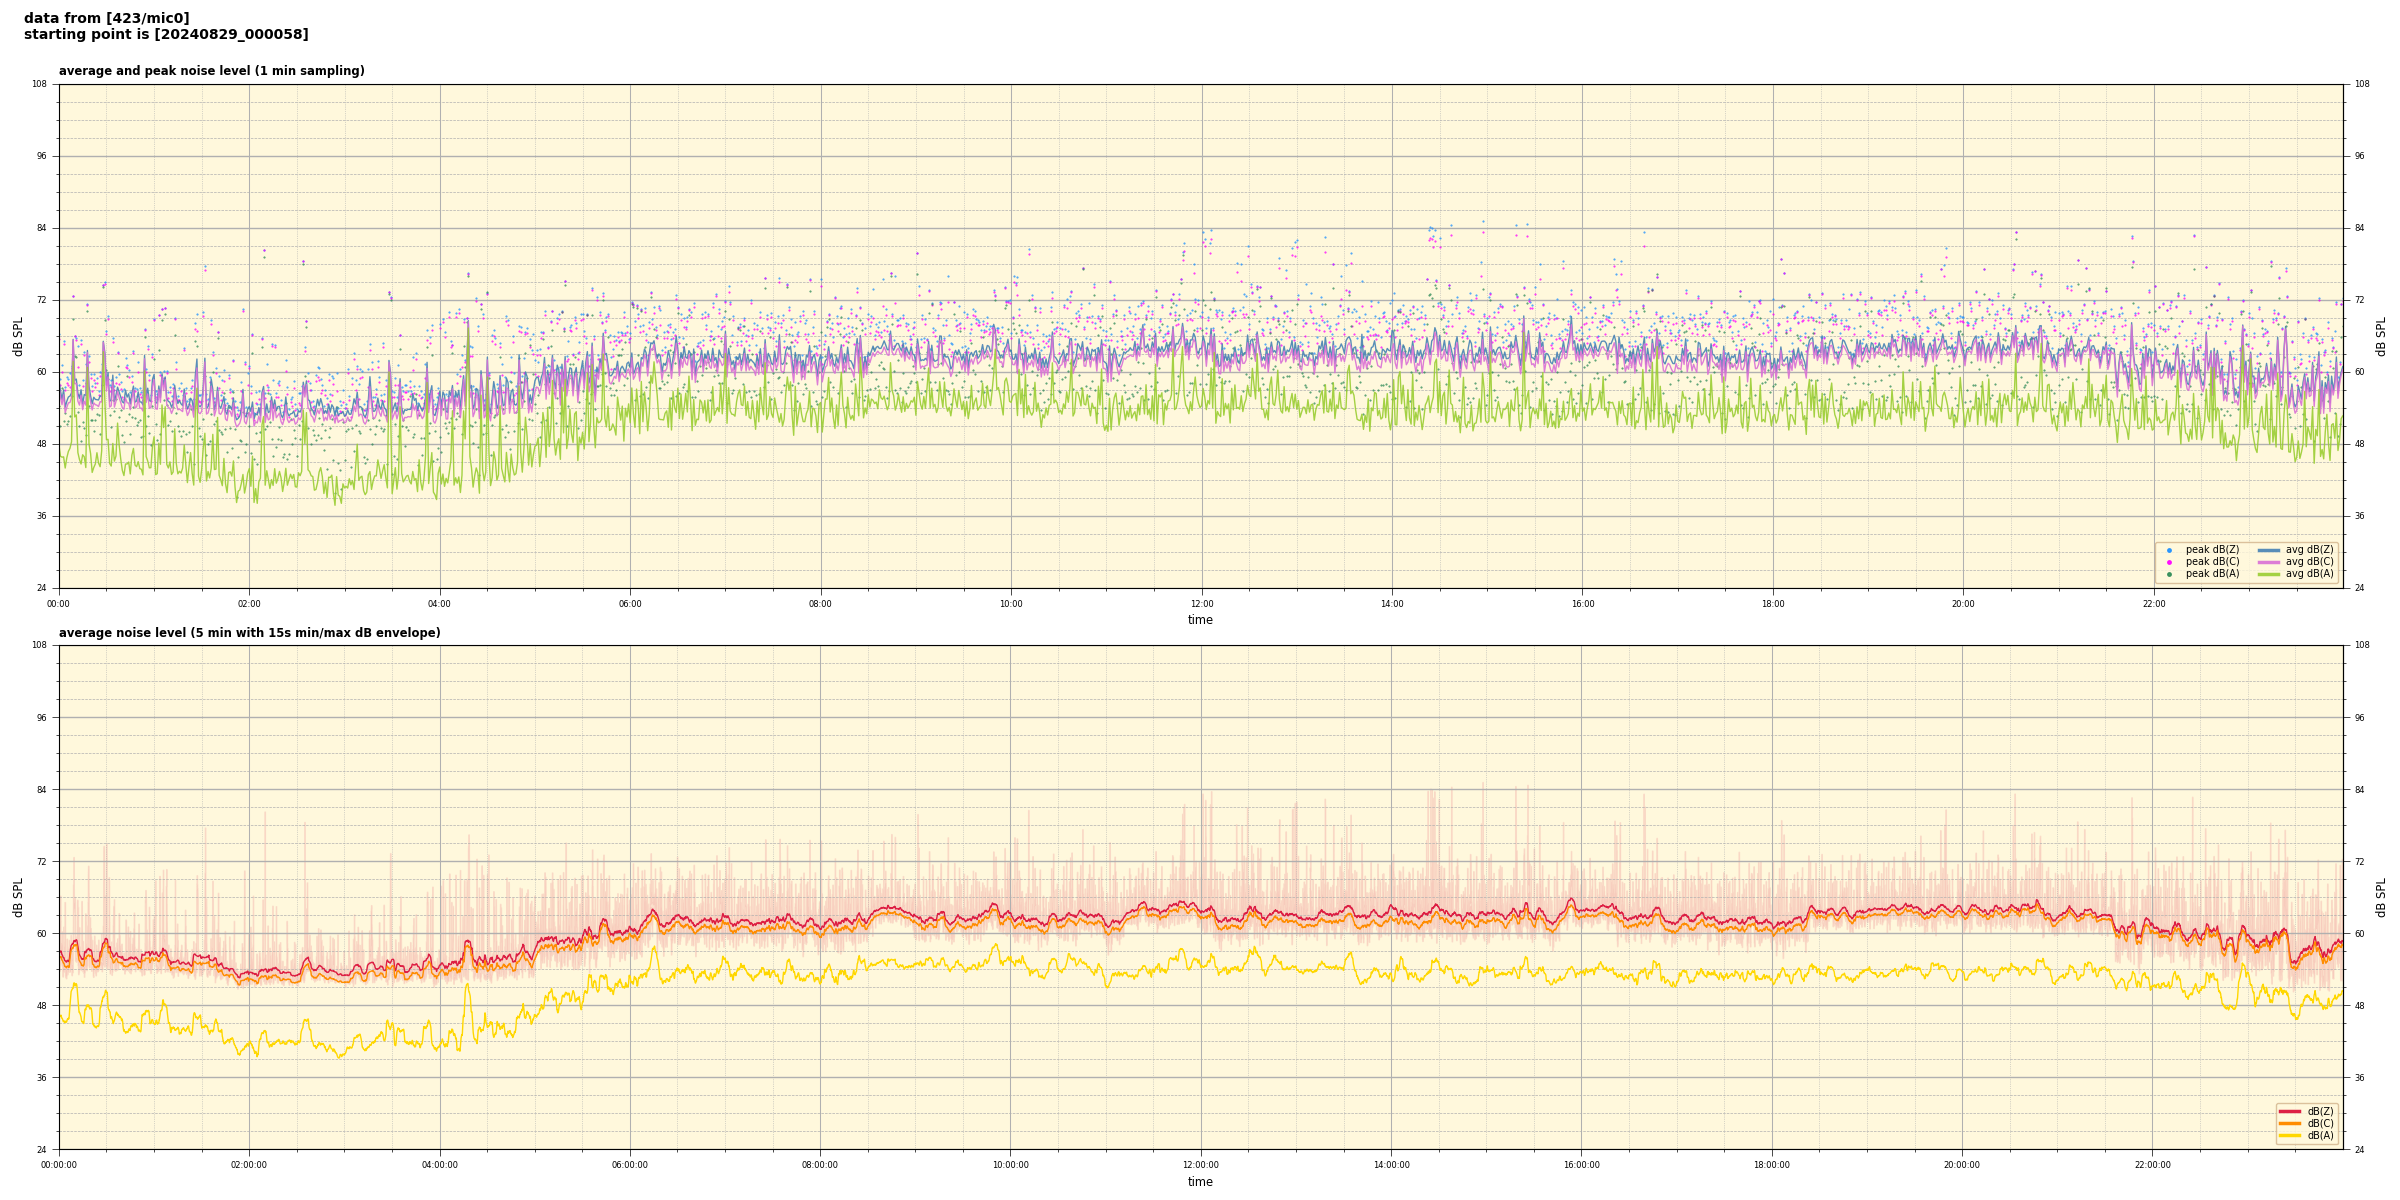Click the avg dB(C) legend line
Viewport: 2400px width, 1200px height.
click(2269, 562)
